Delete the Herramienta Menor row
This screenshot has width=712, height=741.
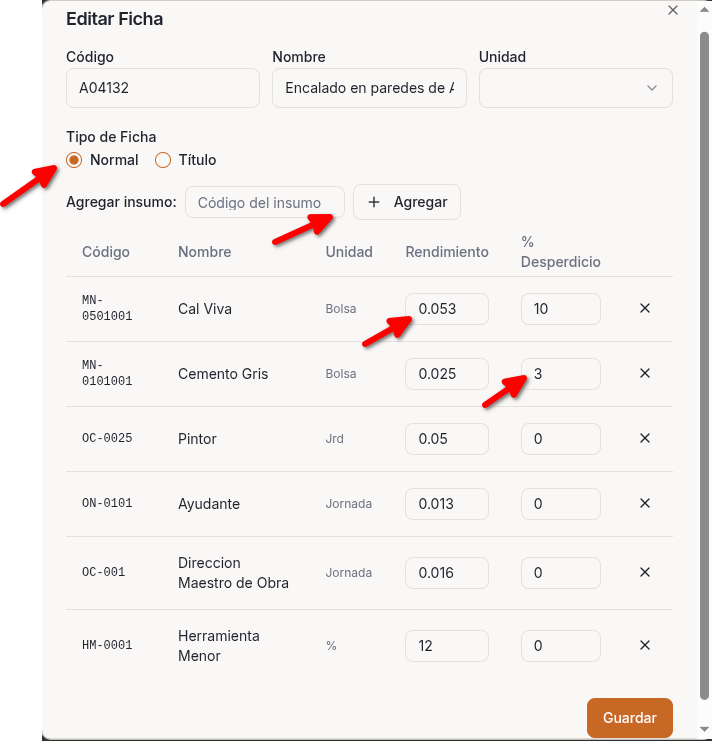(645, 645)
